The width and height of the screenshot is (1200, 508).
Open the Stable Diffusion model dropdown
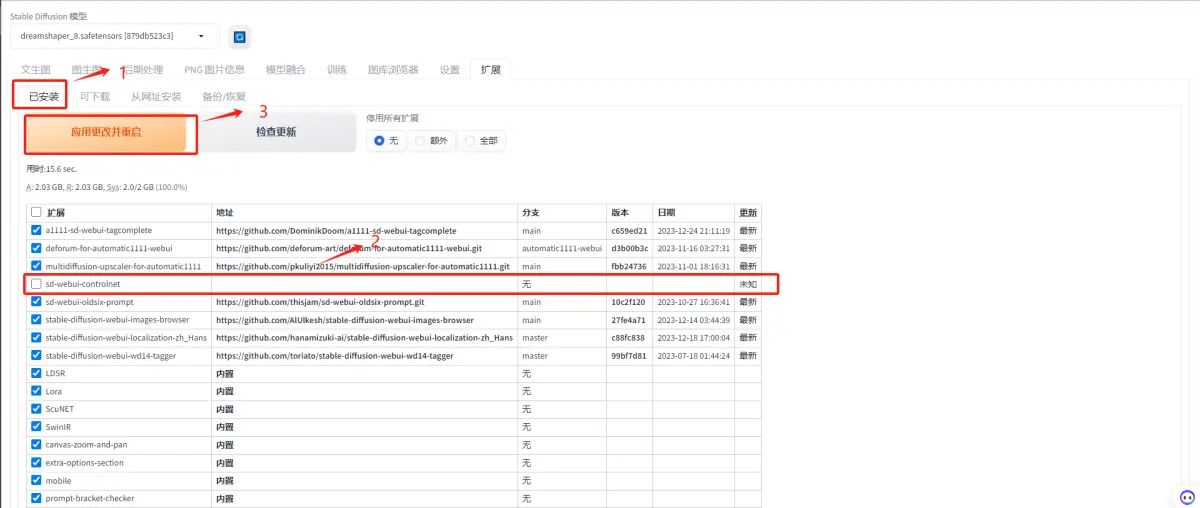(114, 36)
